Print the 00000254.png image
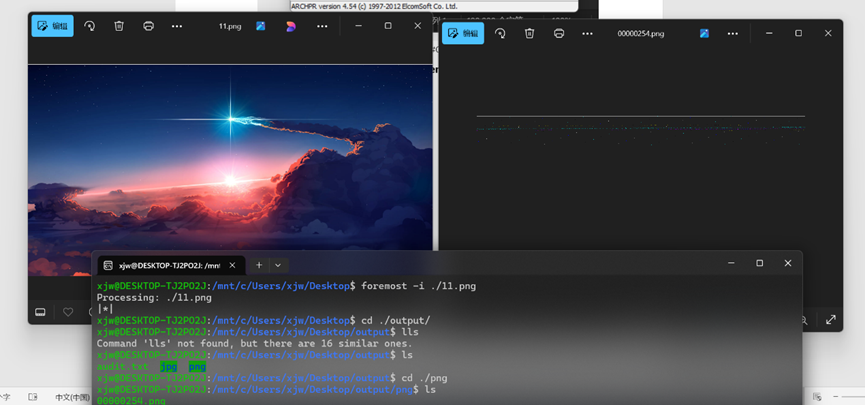The width and height of the screenshot is (865, 405). tap(559, 33)
